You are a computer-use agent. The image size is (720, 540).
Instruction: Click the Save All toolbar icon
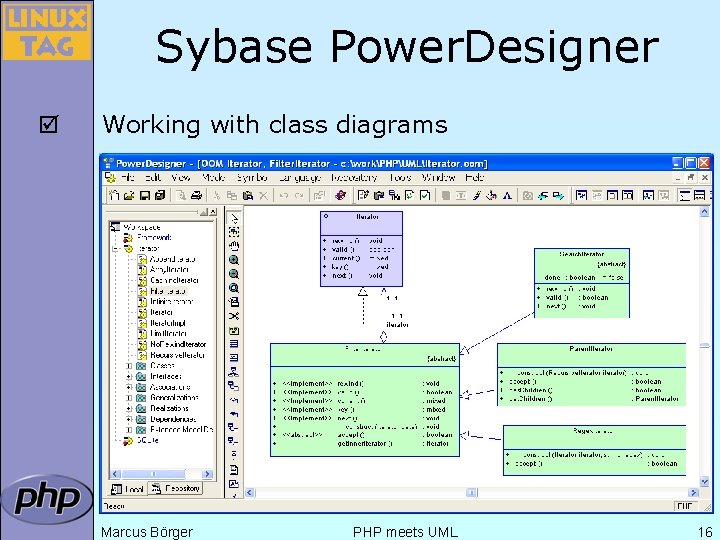pos(159,196)
